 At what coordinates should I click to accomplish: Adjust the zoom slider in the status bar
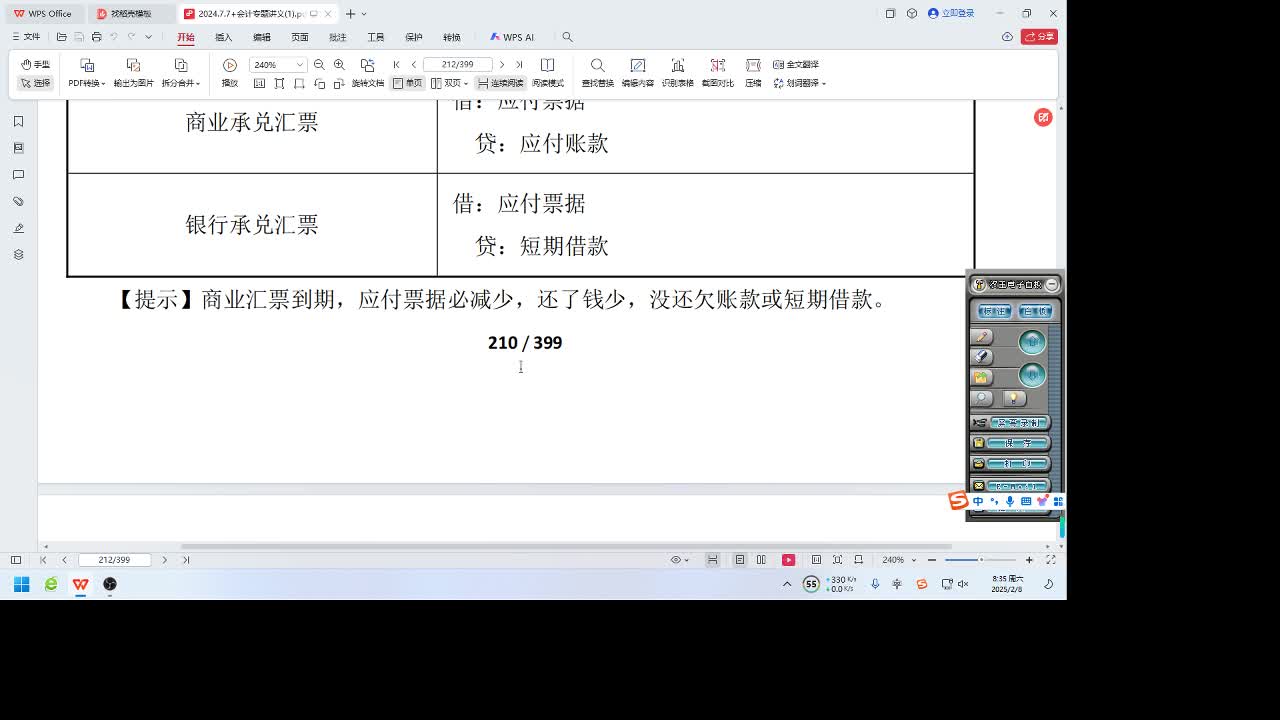point(980,560)
